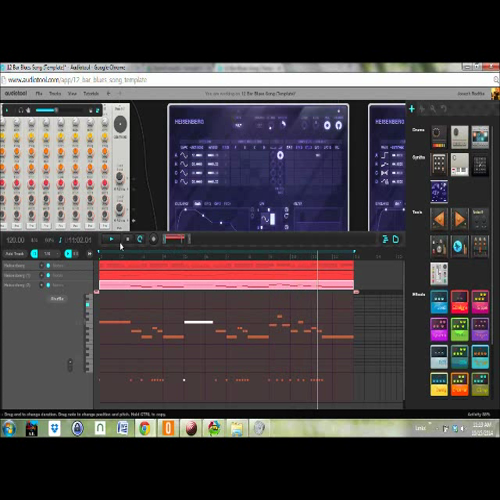Select the colorful sampler device in Drums row
This screenshot has height=500, width=500.
point(480,137)
